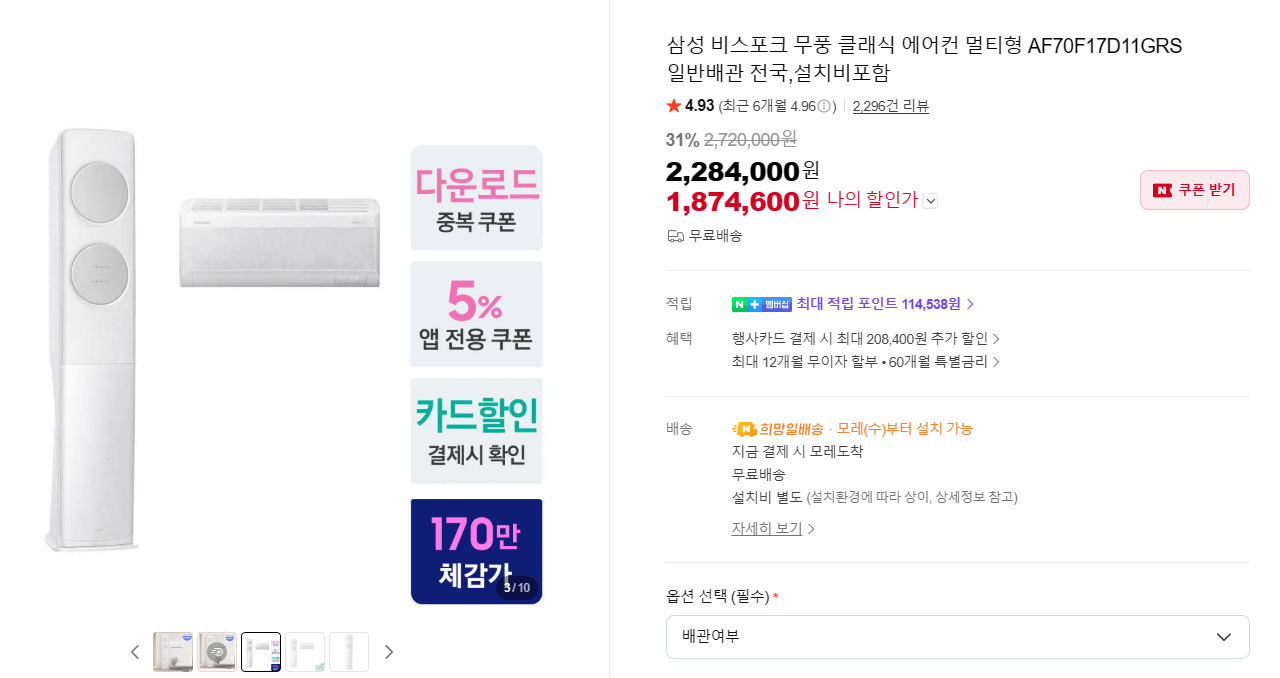
Task: Select the second product thumbnail with play badge
Action: (217, 652)
